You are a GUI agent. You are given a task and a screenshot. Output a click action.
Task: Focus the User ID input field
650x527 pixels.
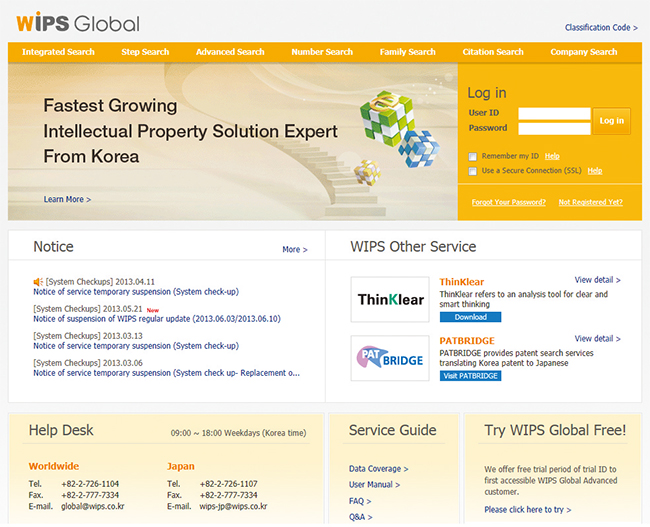point(554,113)
